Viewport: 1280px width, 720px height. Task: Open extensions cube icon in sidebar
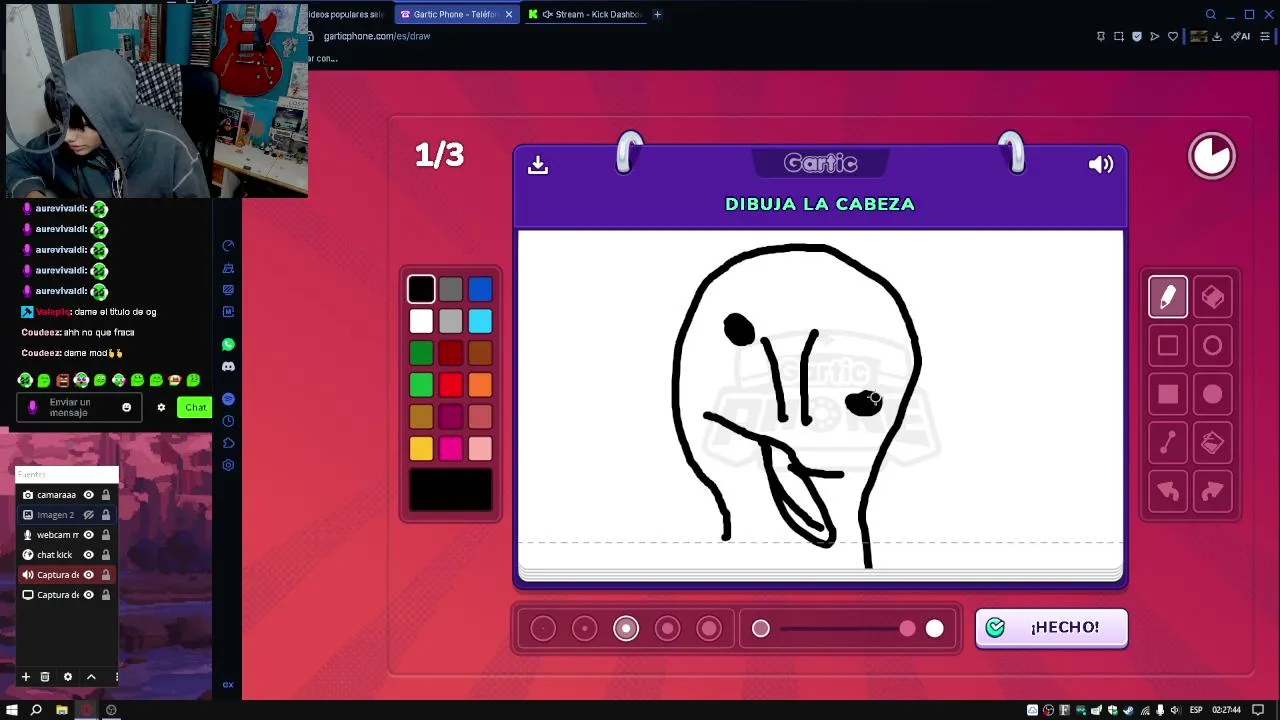(228, 443)
